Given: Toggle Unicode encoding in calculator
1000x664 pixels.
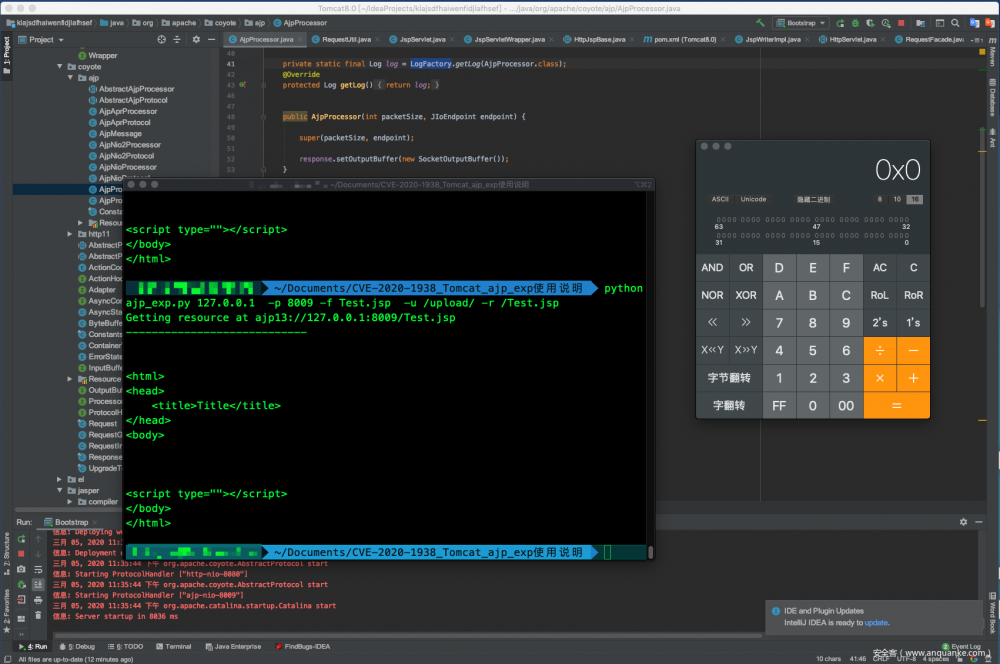Looking at the screenshot, I should coord(753,199).
